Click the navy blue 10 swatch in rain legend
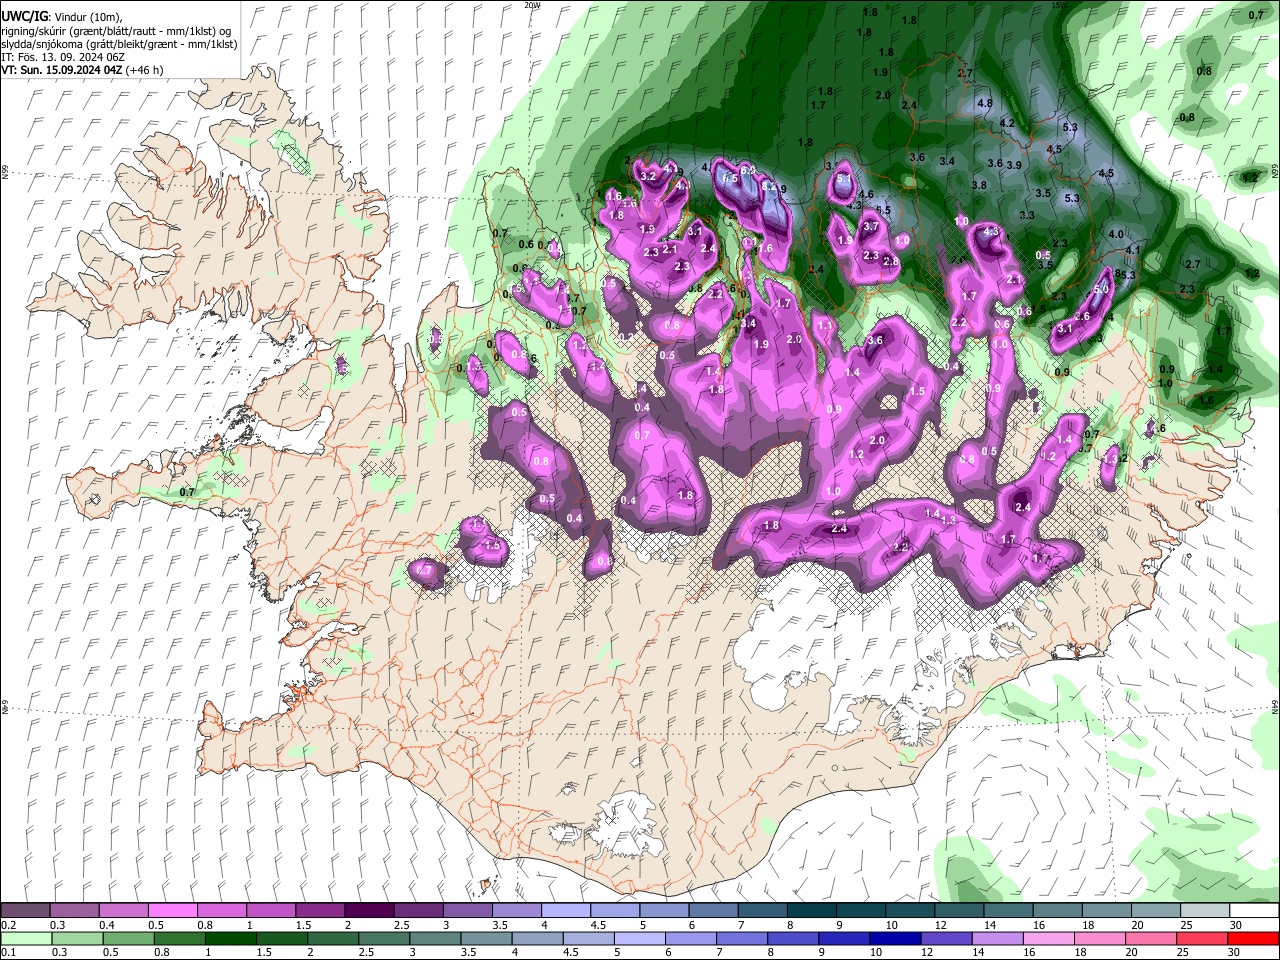The width and height of the screenshot is (1280, 960). [894, 938]
